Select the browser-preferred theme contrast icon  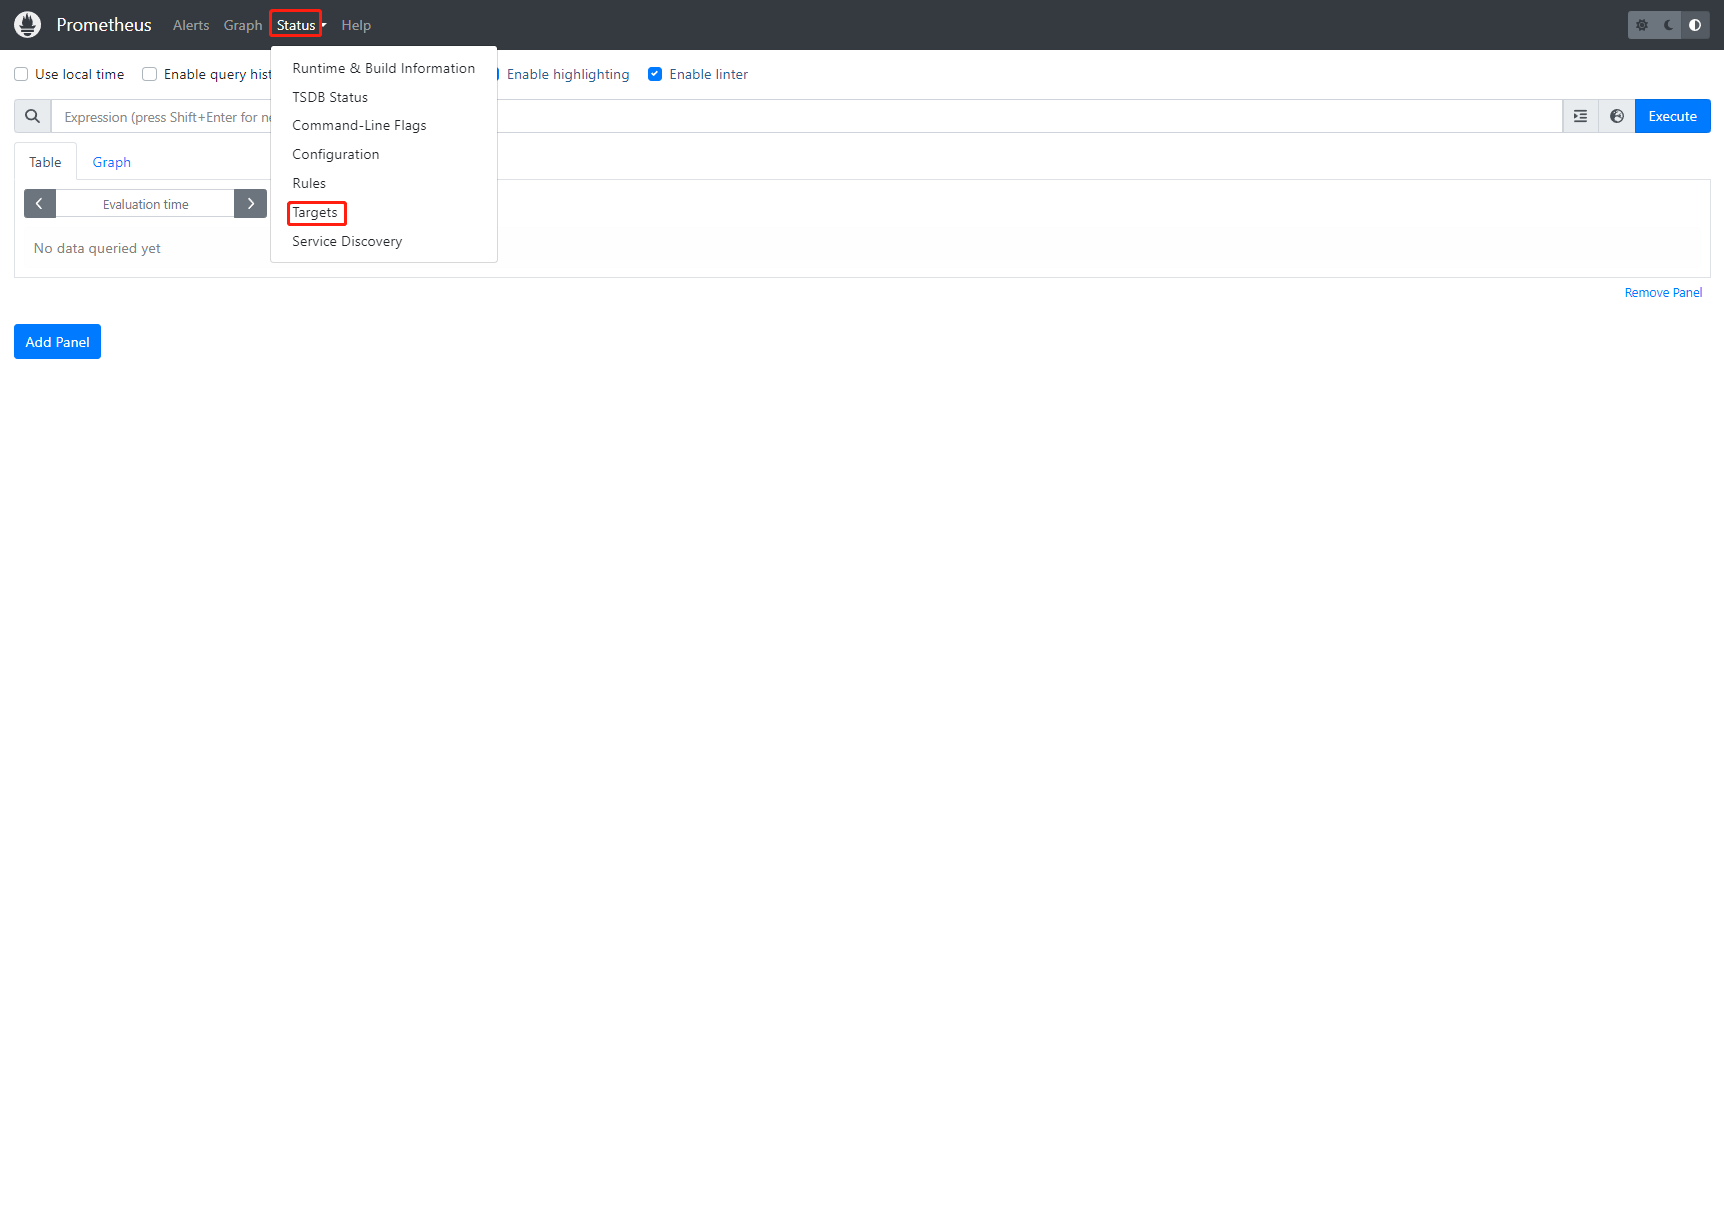1695,25
